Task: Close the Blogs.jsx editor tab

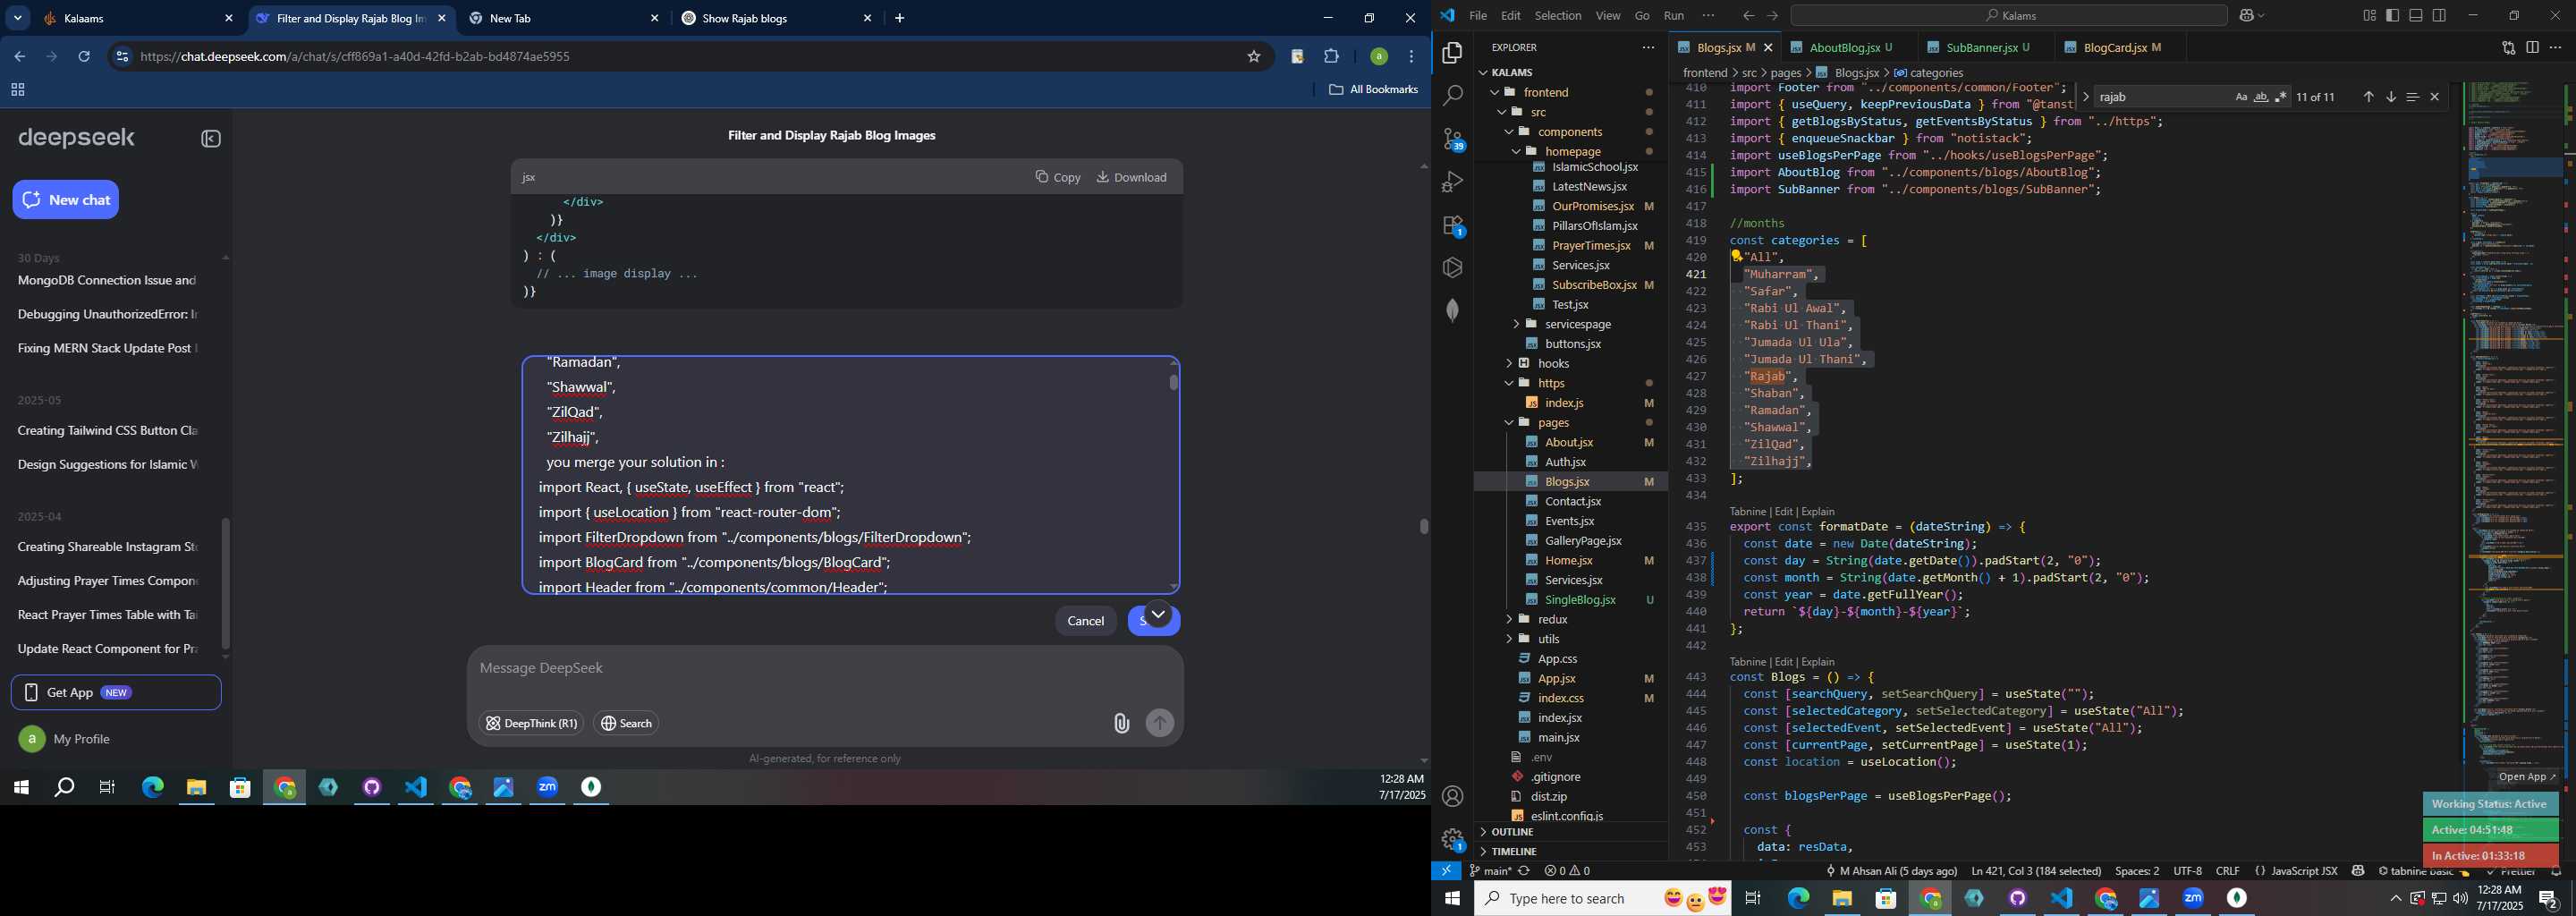Action: pyautogui.click(x=1768, y=47)
